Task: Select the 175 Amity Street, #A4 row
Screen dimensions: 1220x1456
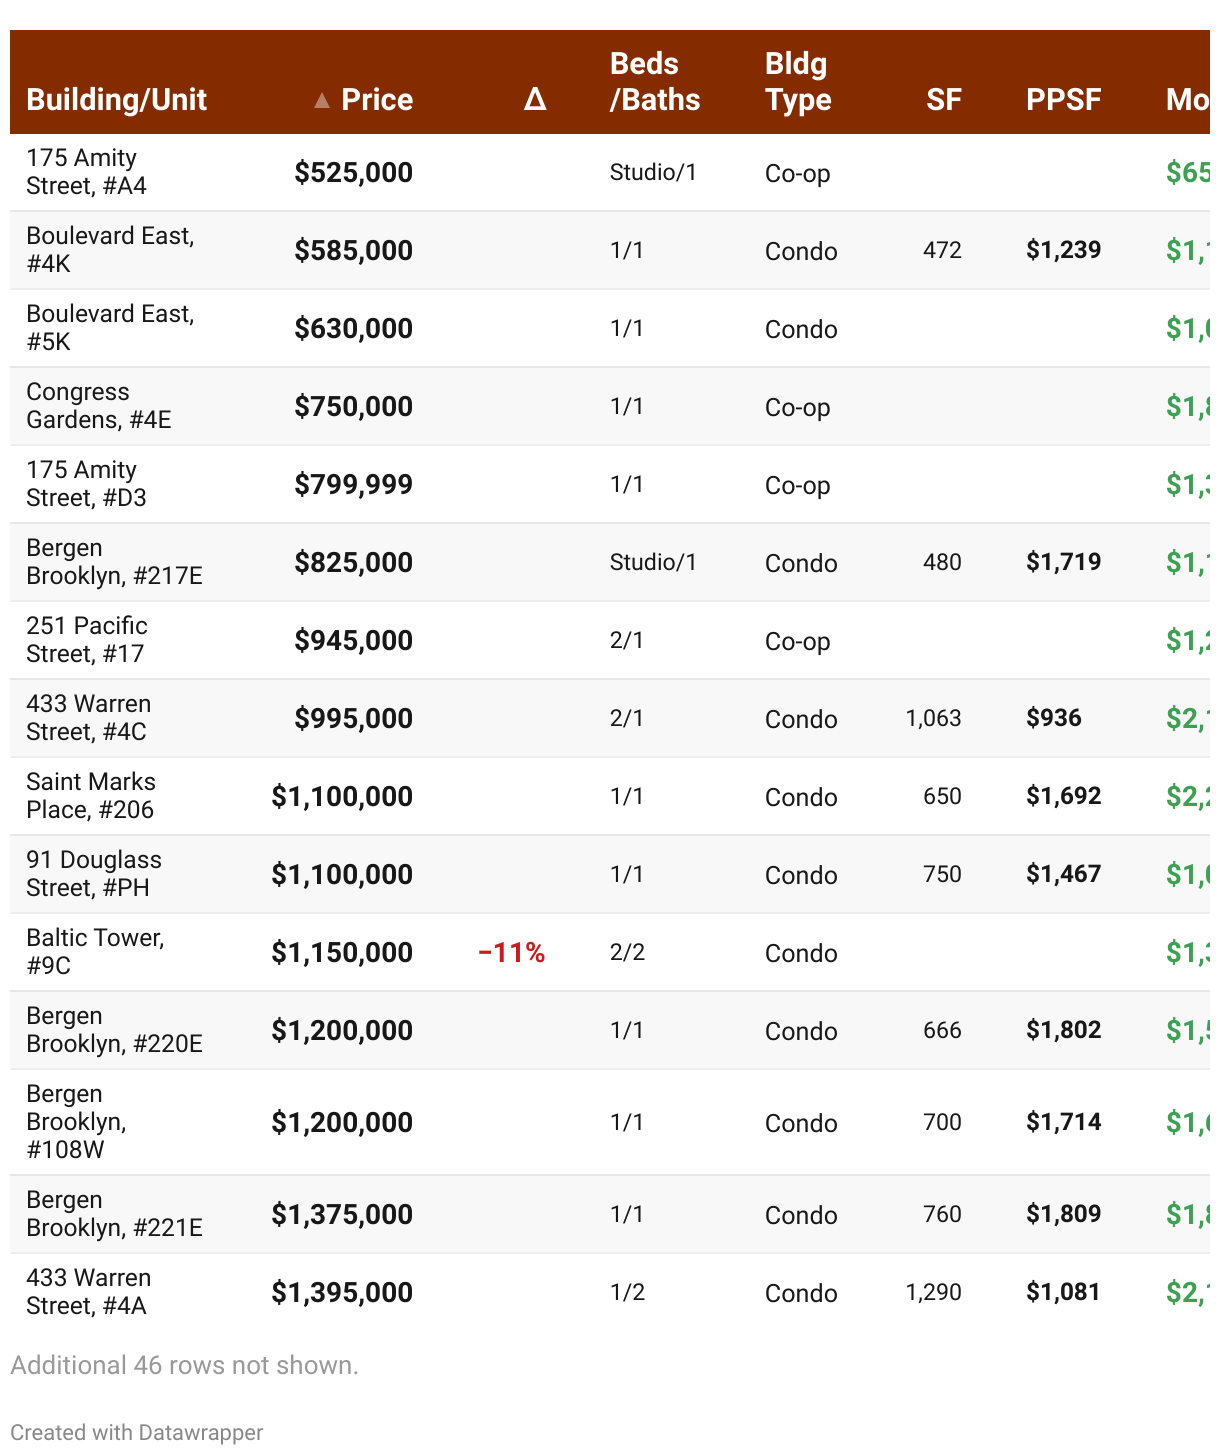Action: 86,172
